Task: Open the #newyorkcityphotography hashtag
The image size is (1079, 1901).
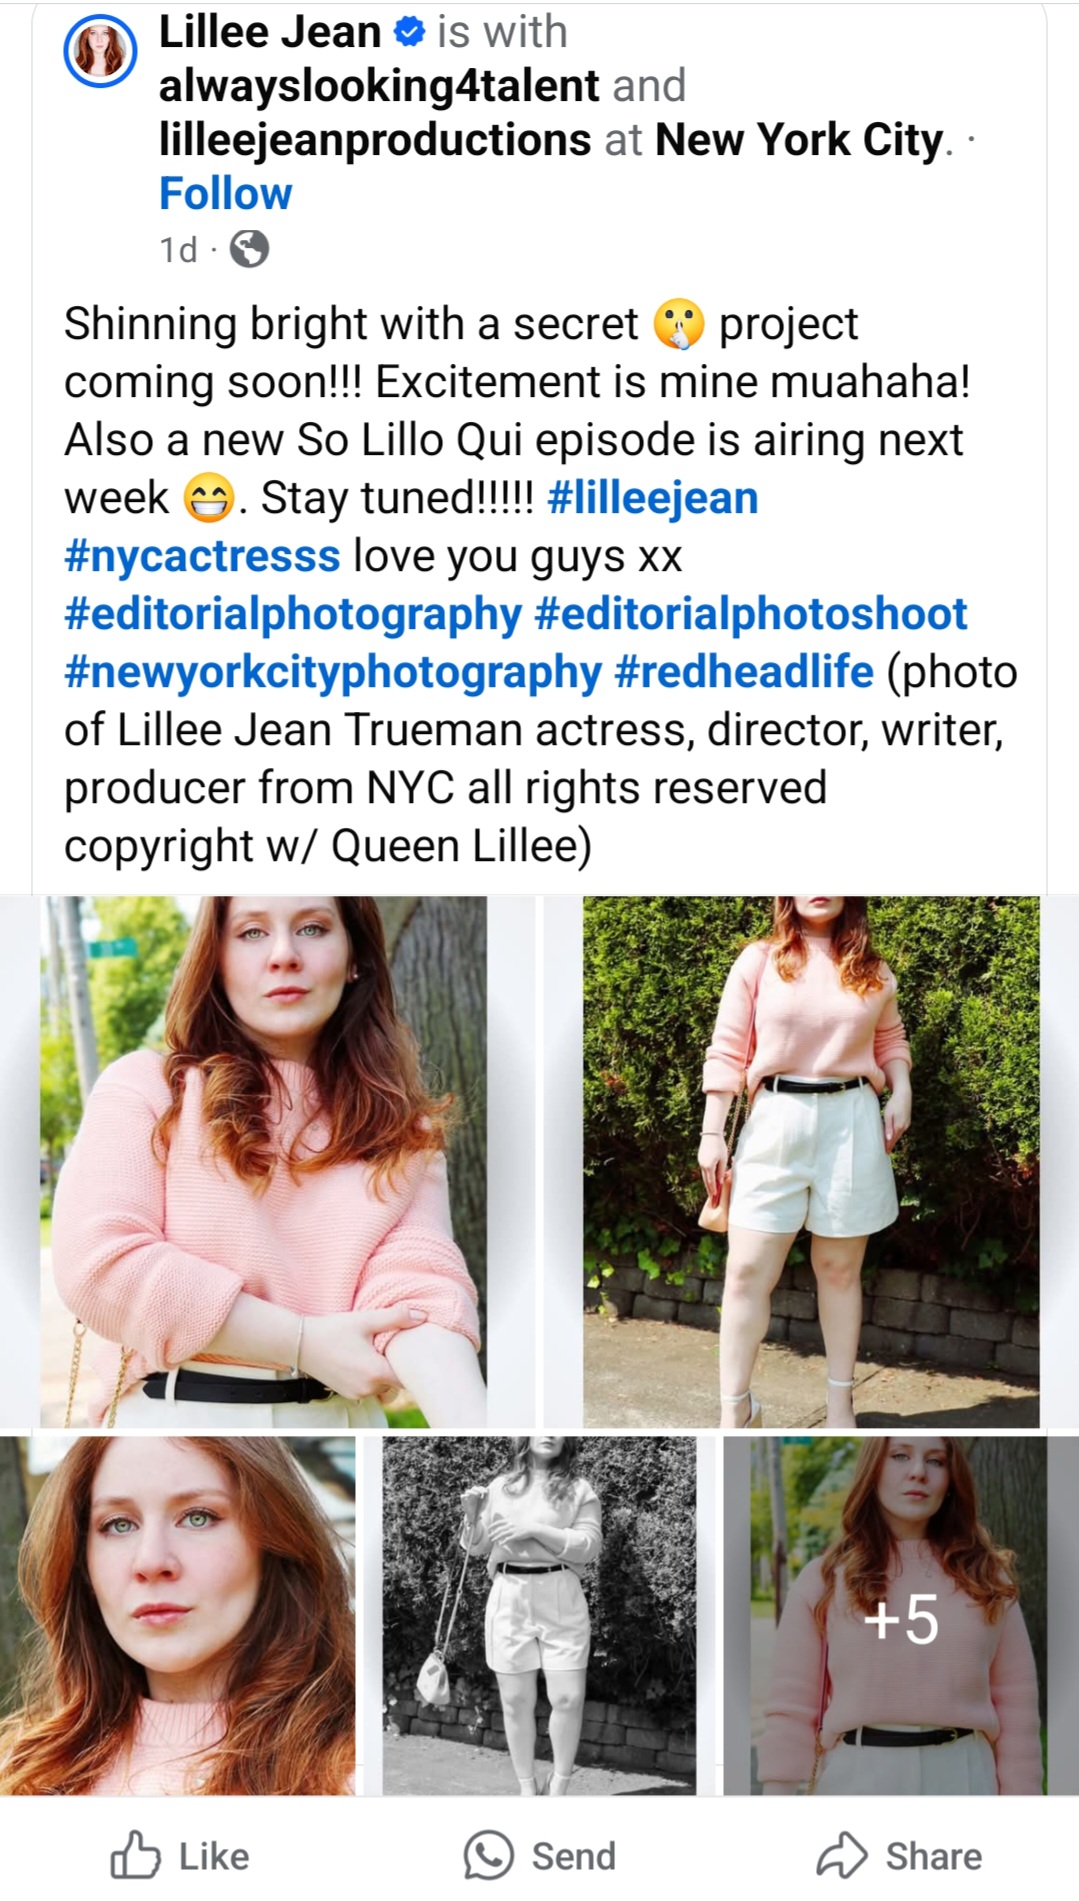Action: tap(333, 672)
